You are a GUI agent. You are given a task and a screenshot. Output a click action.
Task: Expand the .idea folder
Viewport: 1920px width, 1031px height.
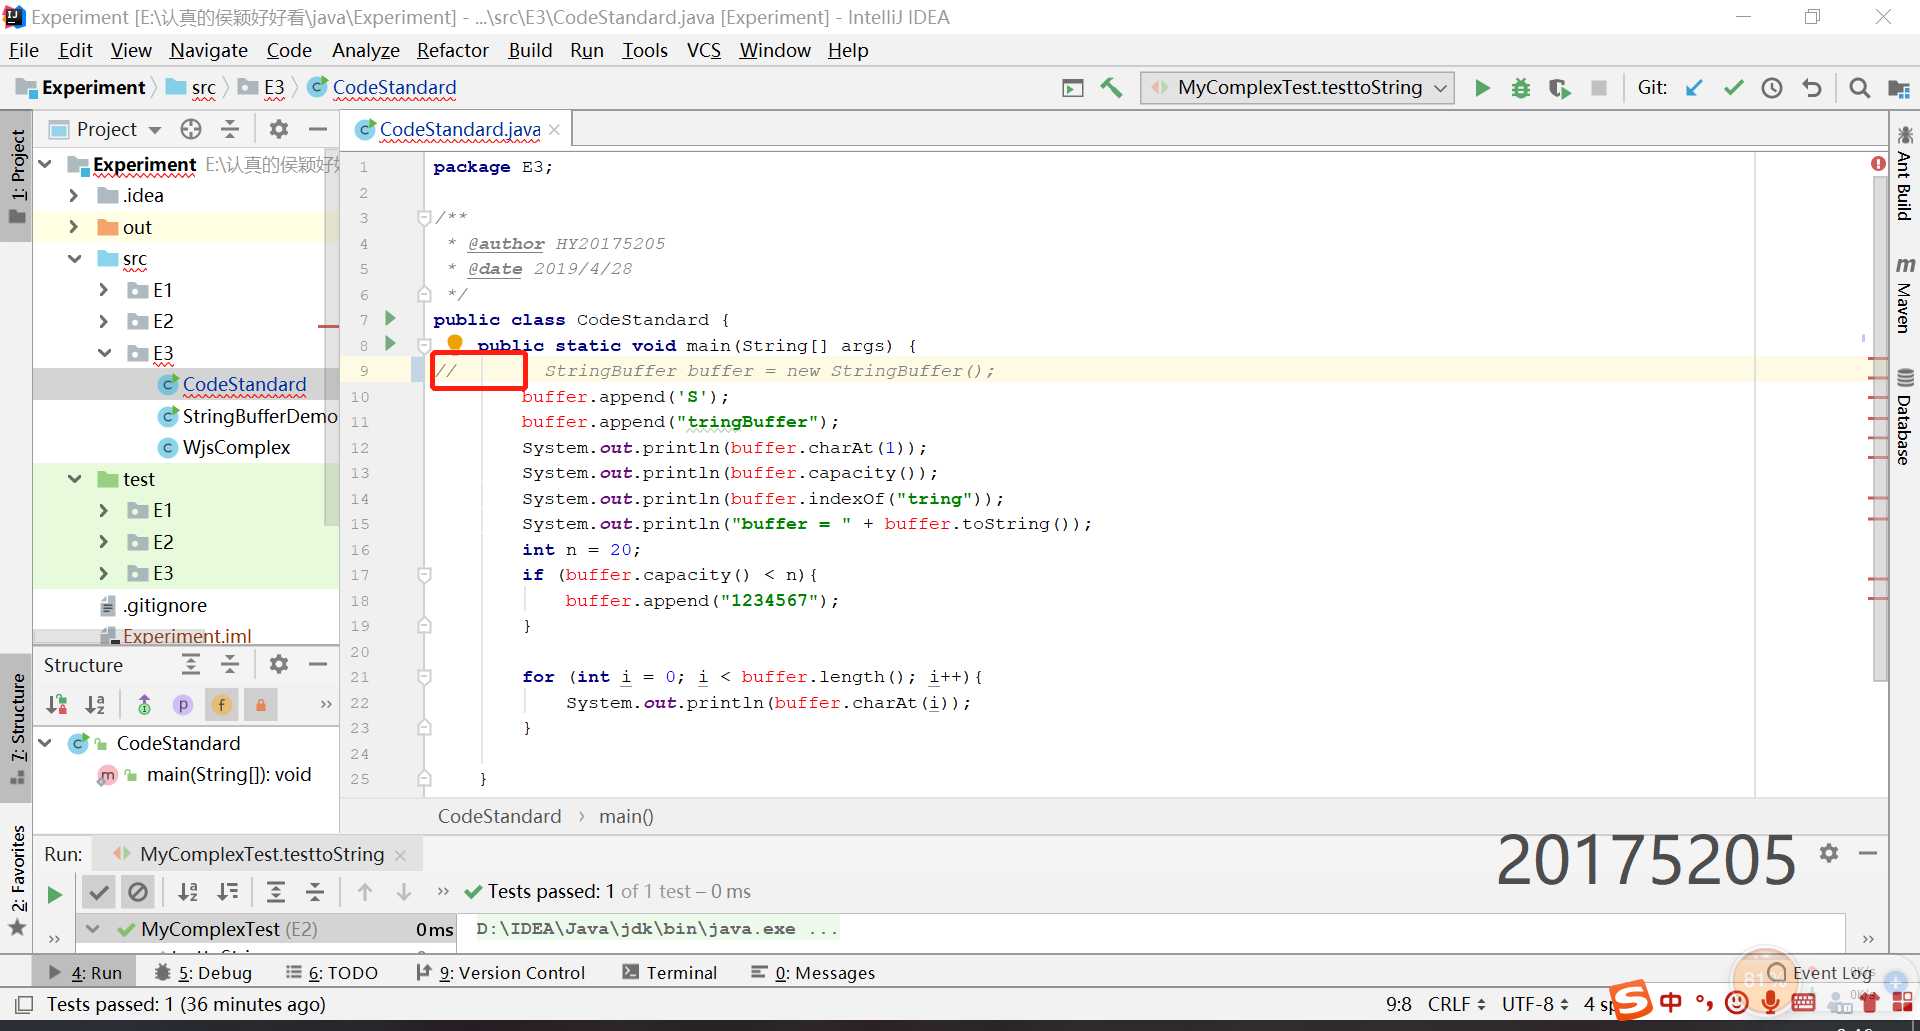(x=73, y=195)
